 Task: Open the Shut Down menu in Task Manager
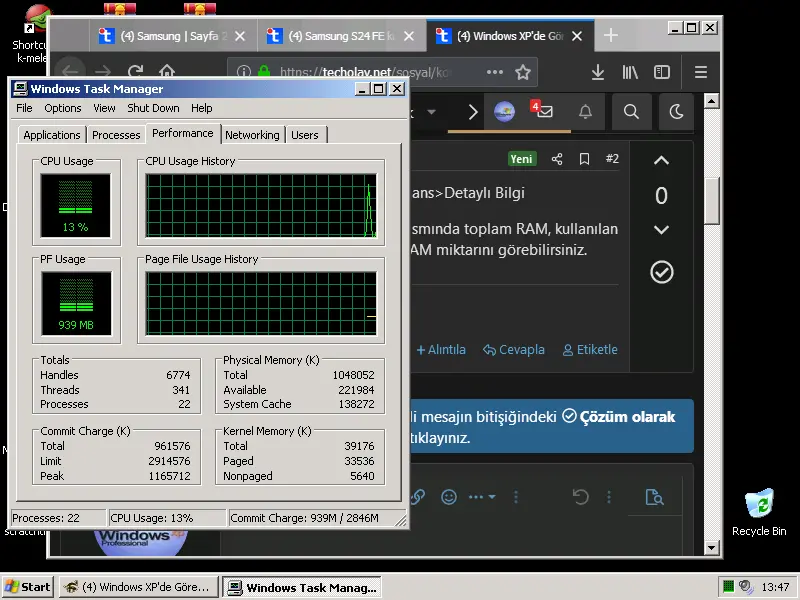tap(153, 108)
